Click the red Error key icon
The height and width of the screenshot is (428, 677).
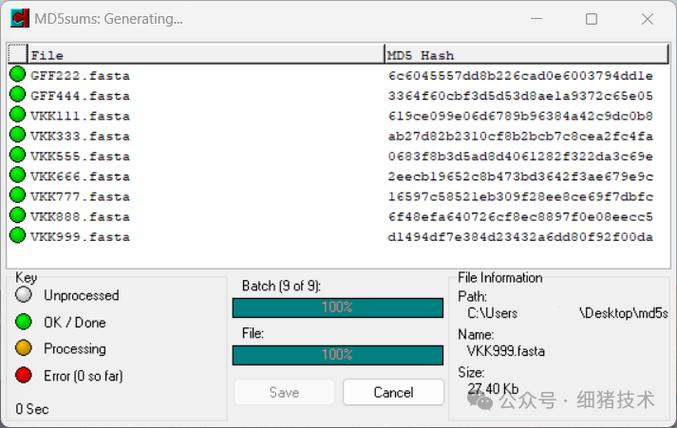pyautogui.click(x=23, y=375)
